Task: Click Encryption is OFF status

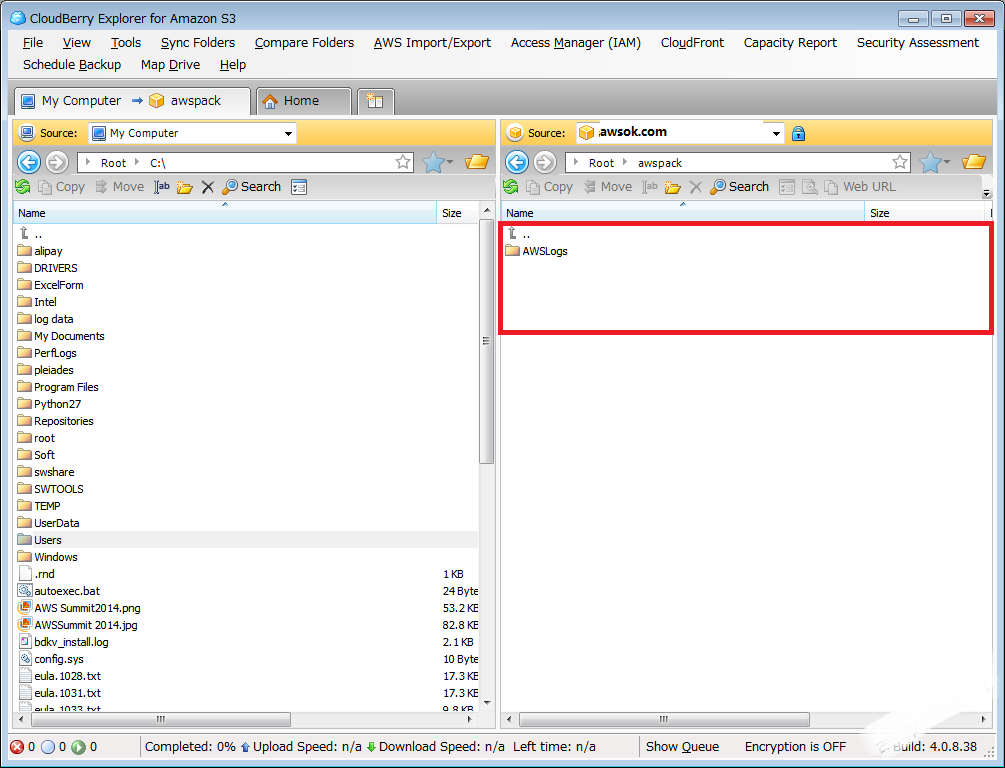Action: click(x=795, y=747)
